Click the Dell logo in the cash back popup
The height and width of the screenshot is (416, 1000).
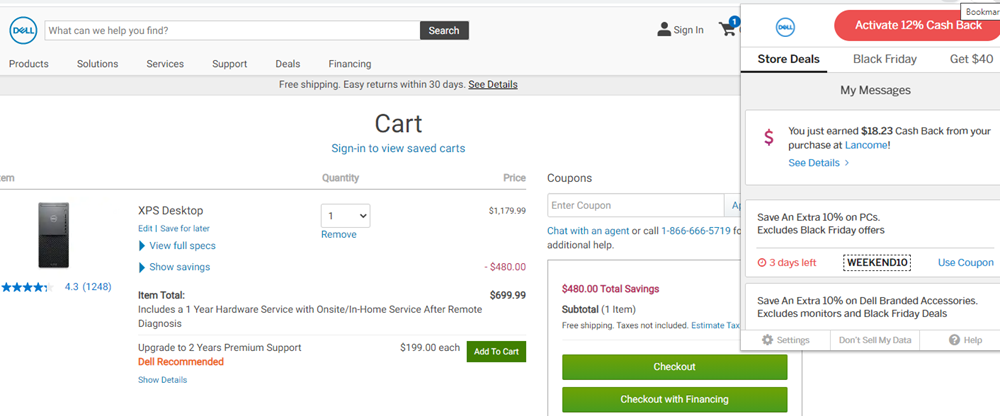point(785,26)
